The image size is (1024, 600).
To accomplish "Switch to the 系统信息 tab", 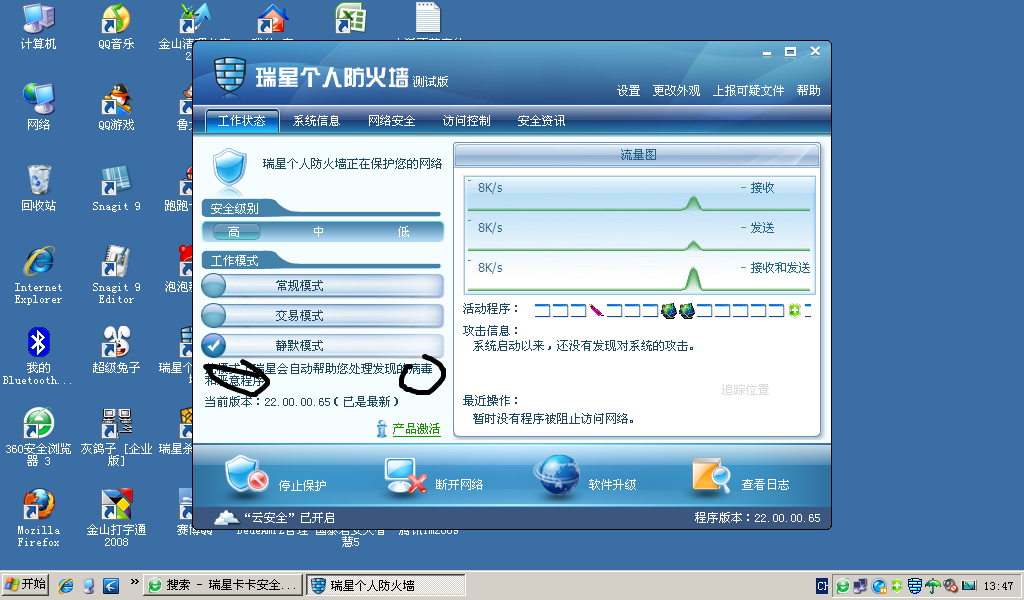I will tap(316, 121).
